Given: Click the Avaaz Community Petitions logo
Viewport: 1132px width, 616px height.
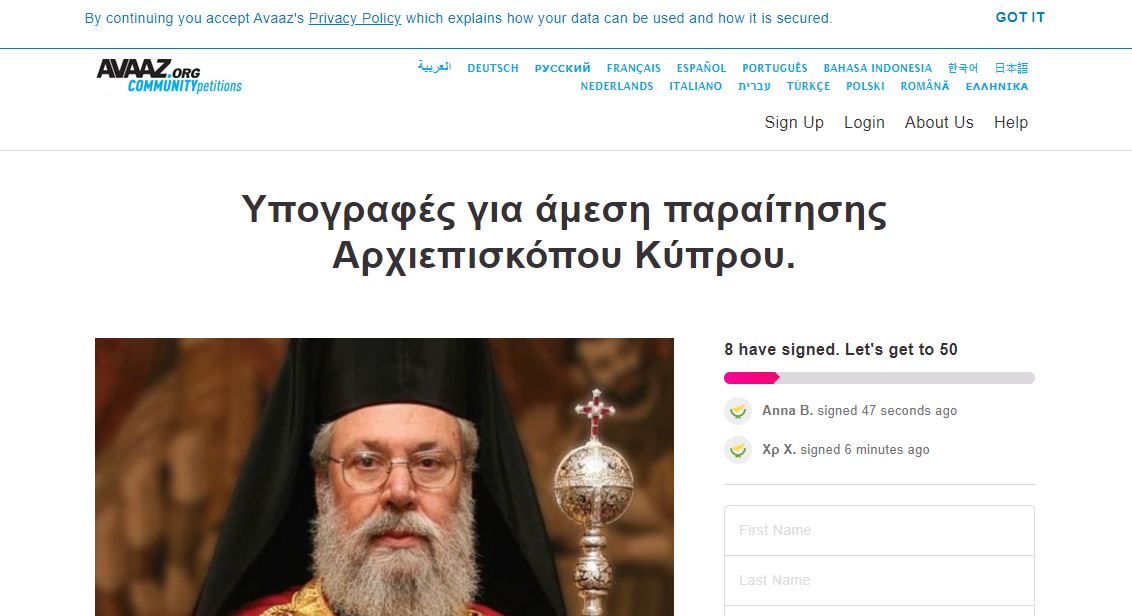Looking at the screenshot, I should tap(170, 76).
